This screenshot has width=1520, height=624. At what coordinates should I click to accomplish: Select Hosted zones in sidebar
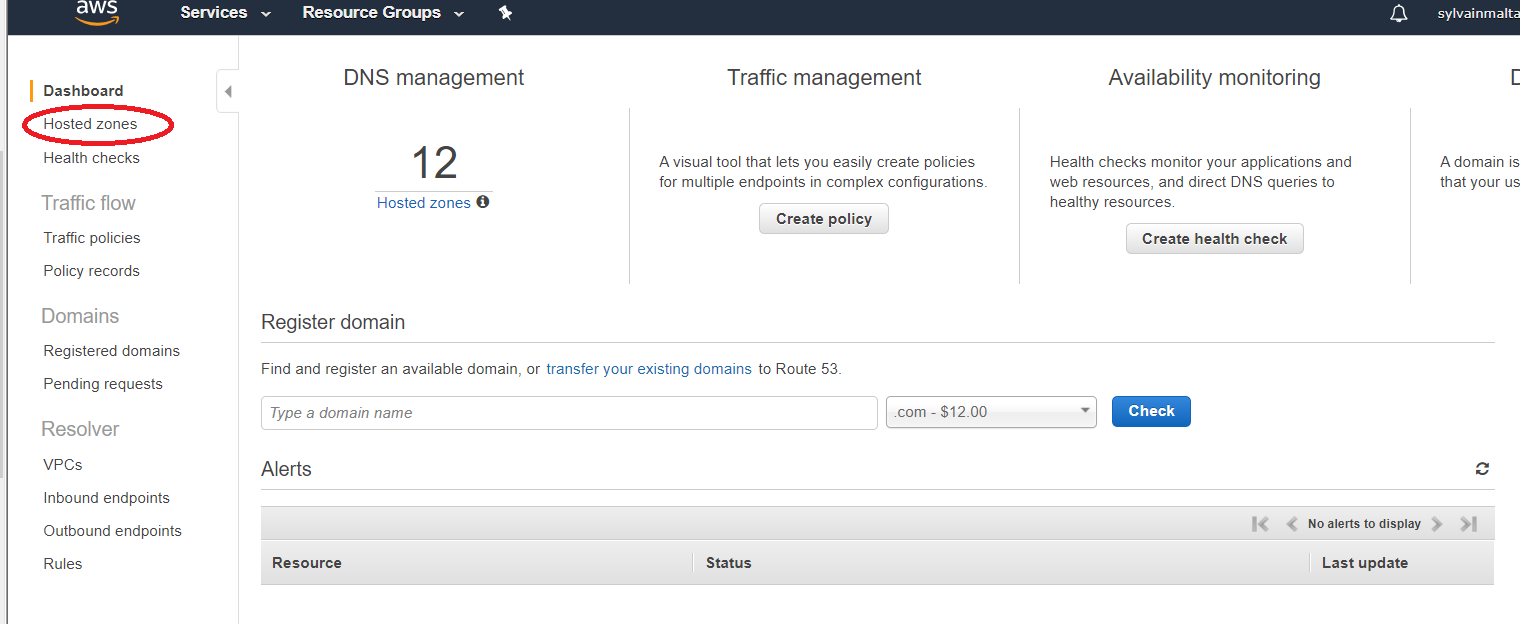click(90, 124)
